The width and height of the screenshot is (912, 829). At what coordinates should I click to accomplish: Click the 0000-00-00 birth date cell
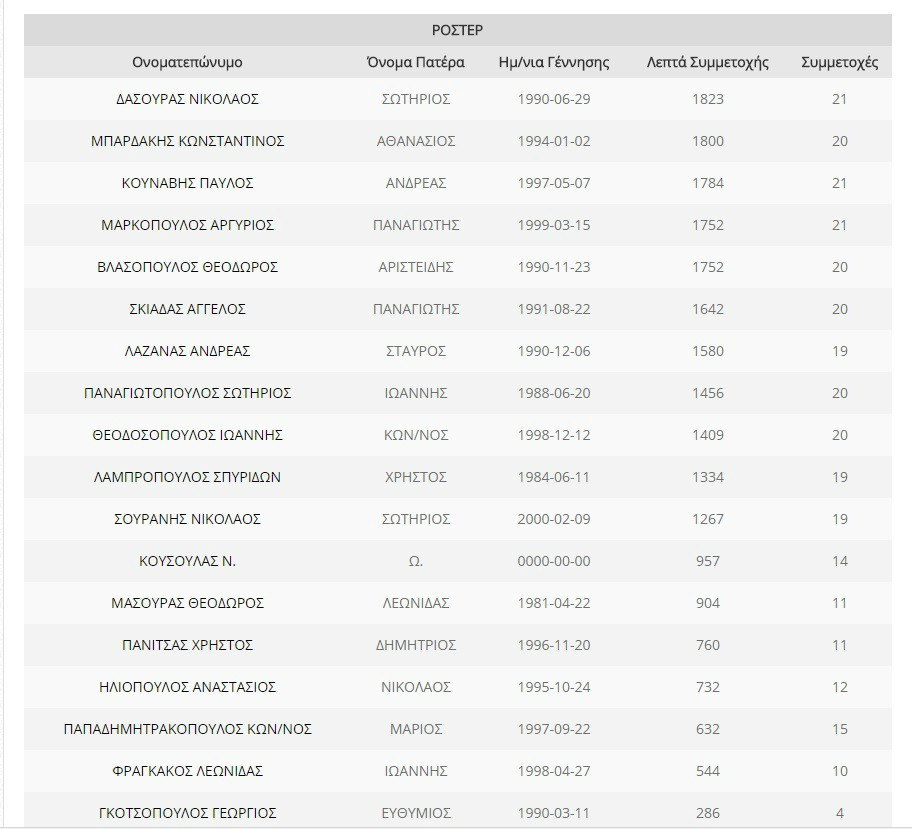tap(554, 561)
